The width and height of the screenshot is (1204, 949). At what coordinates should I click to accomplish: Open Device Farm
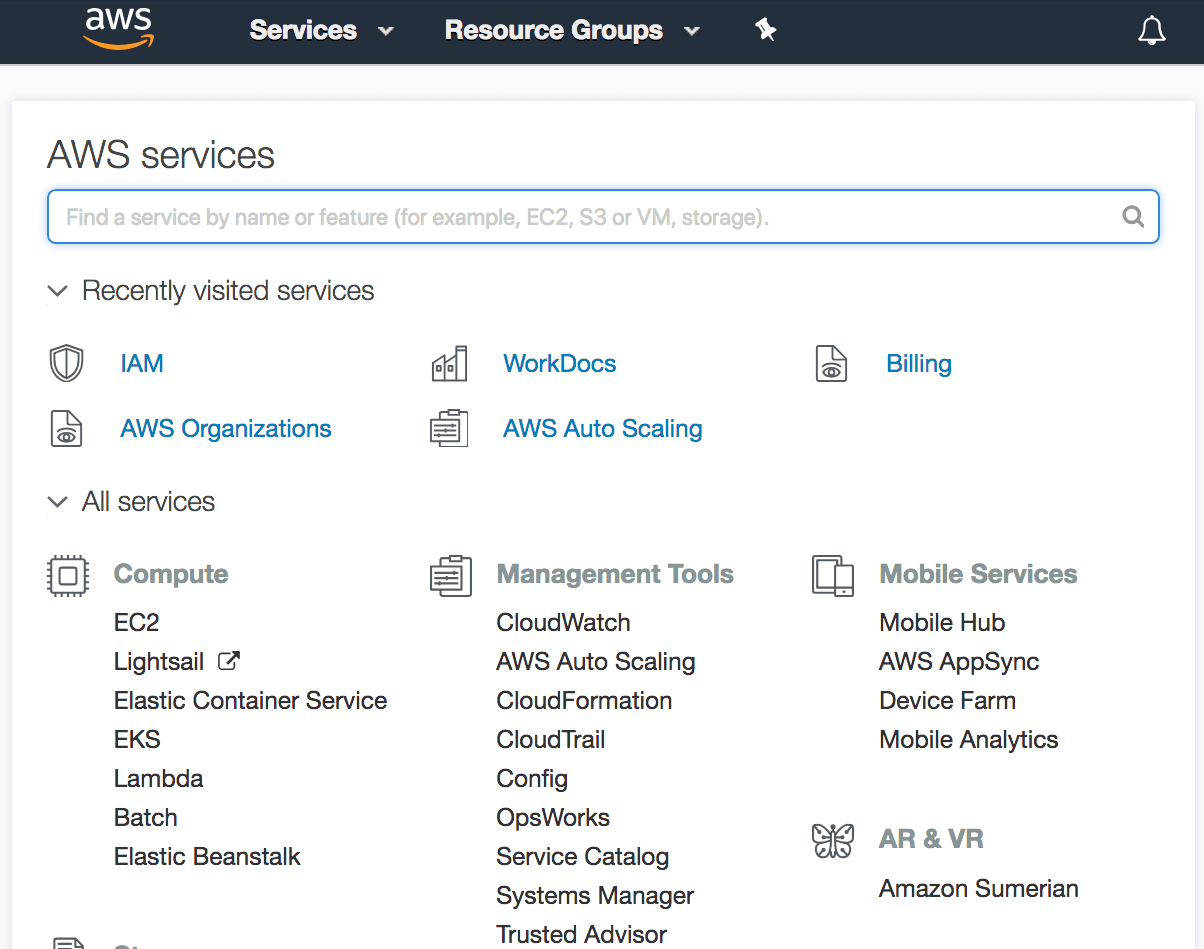(x=948, y=701)
